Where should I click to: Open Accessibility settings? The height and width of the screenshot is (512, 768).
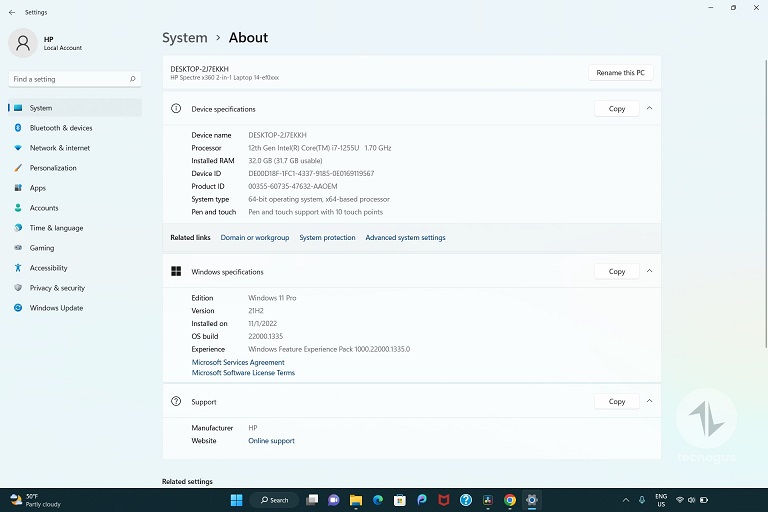(x=75, y=268)
